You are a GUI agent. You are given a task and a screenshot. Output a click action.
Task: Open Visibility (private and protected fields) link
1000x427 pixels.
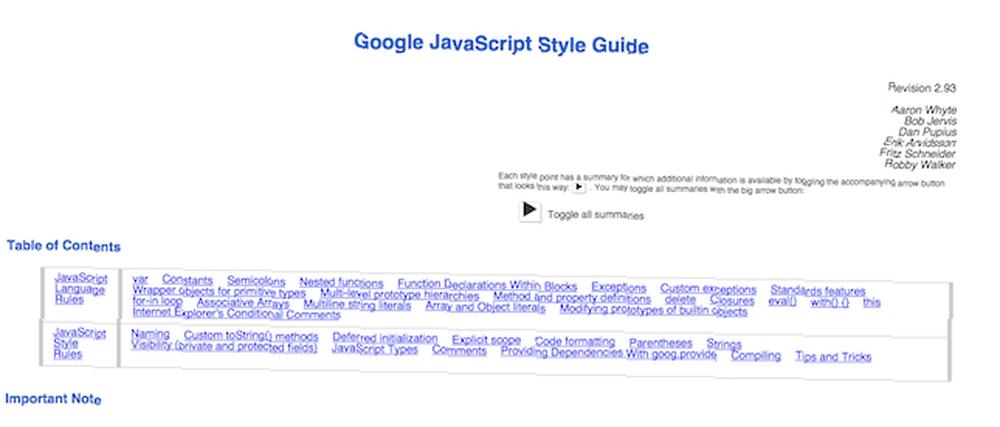point(224,347)
